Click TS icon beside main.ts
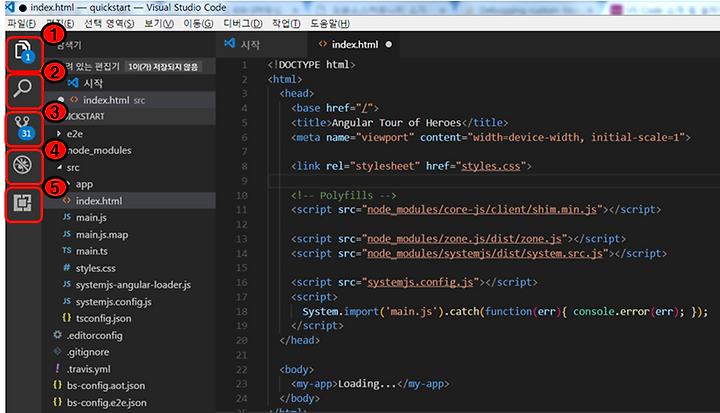Image resolution: width=720 pixels, height=413 pixels. (67, 250)
